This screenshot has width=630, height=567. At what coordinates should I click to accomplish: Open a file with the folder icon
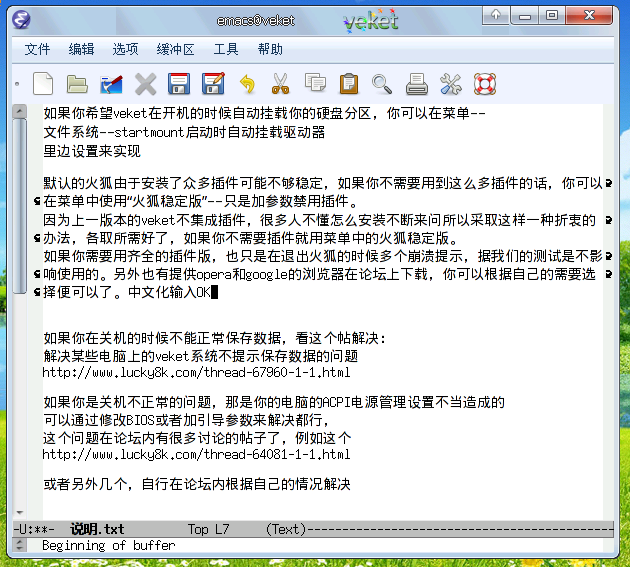point(77,84)
